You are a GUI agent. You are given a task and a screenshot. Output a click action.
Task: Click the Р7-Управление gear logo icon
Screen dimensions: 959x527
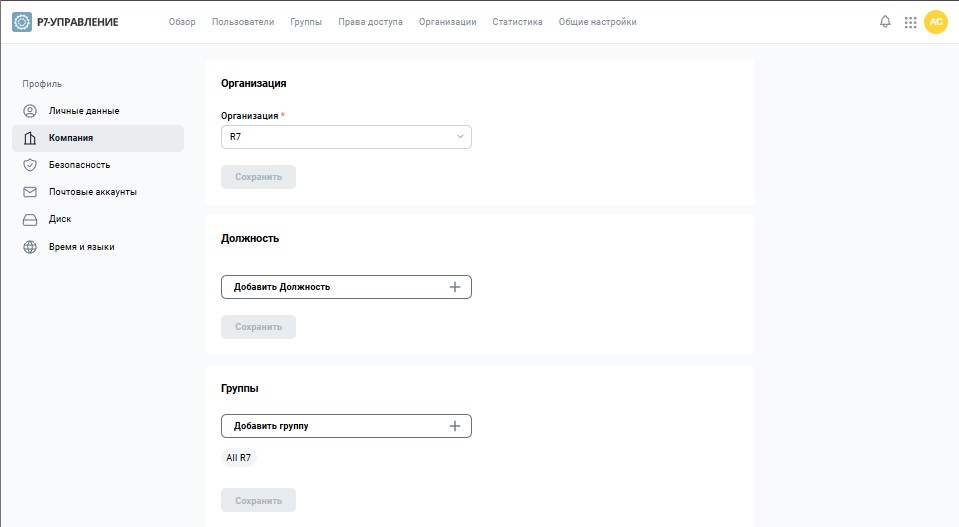(x=22, y=22)
